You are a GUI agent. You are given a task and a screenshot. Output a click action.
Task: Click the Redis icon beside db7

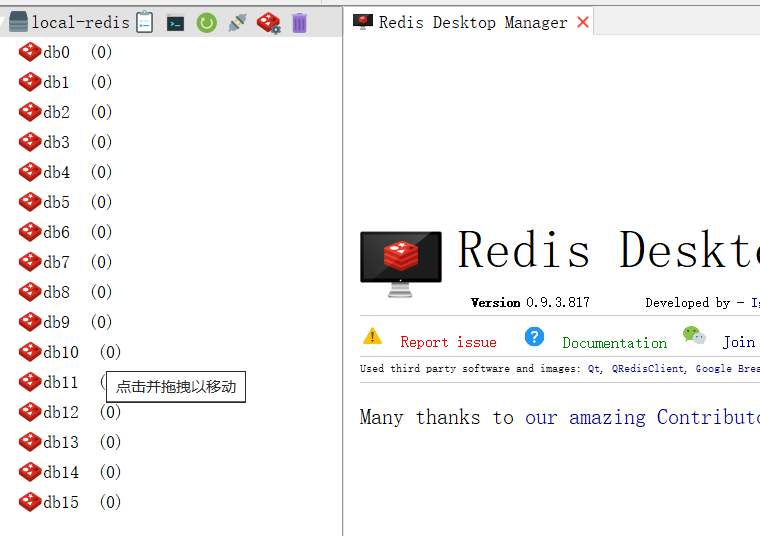point(30,262)
